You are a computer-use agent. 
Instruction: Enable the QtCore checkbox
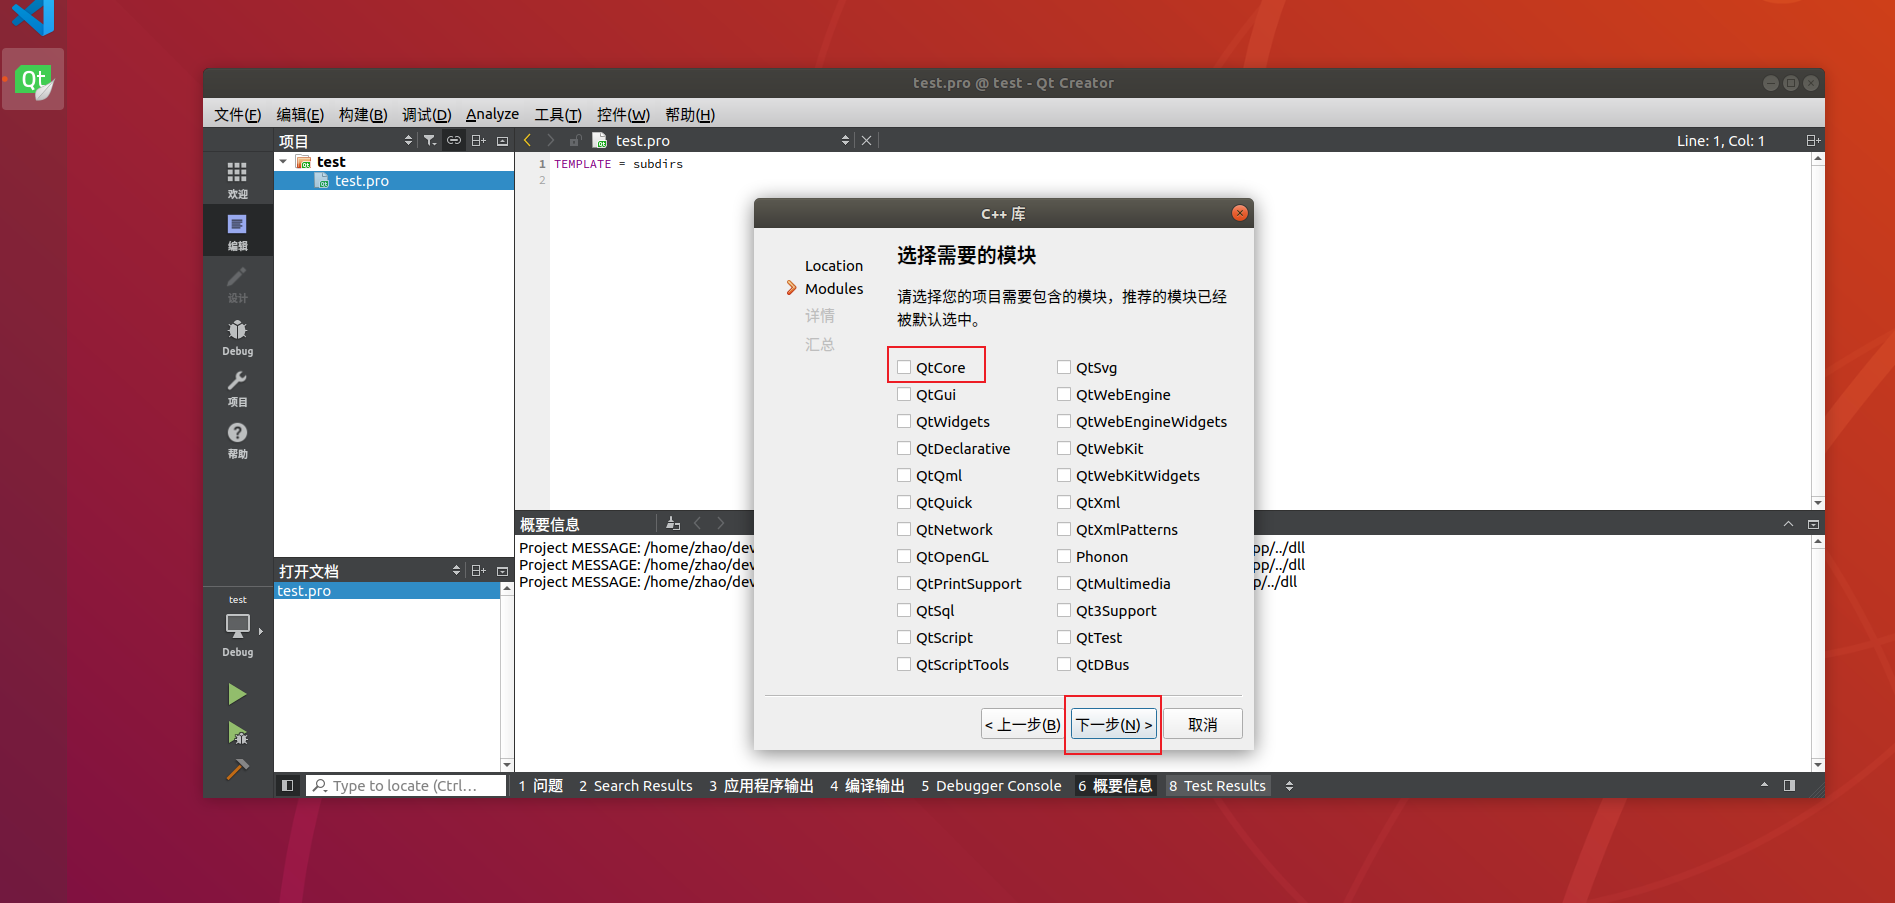[x=904, y=367]
